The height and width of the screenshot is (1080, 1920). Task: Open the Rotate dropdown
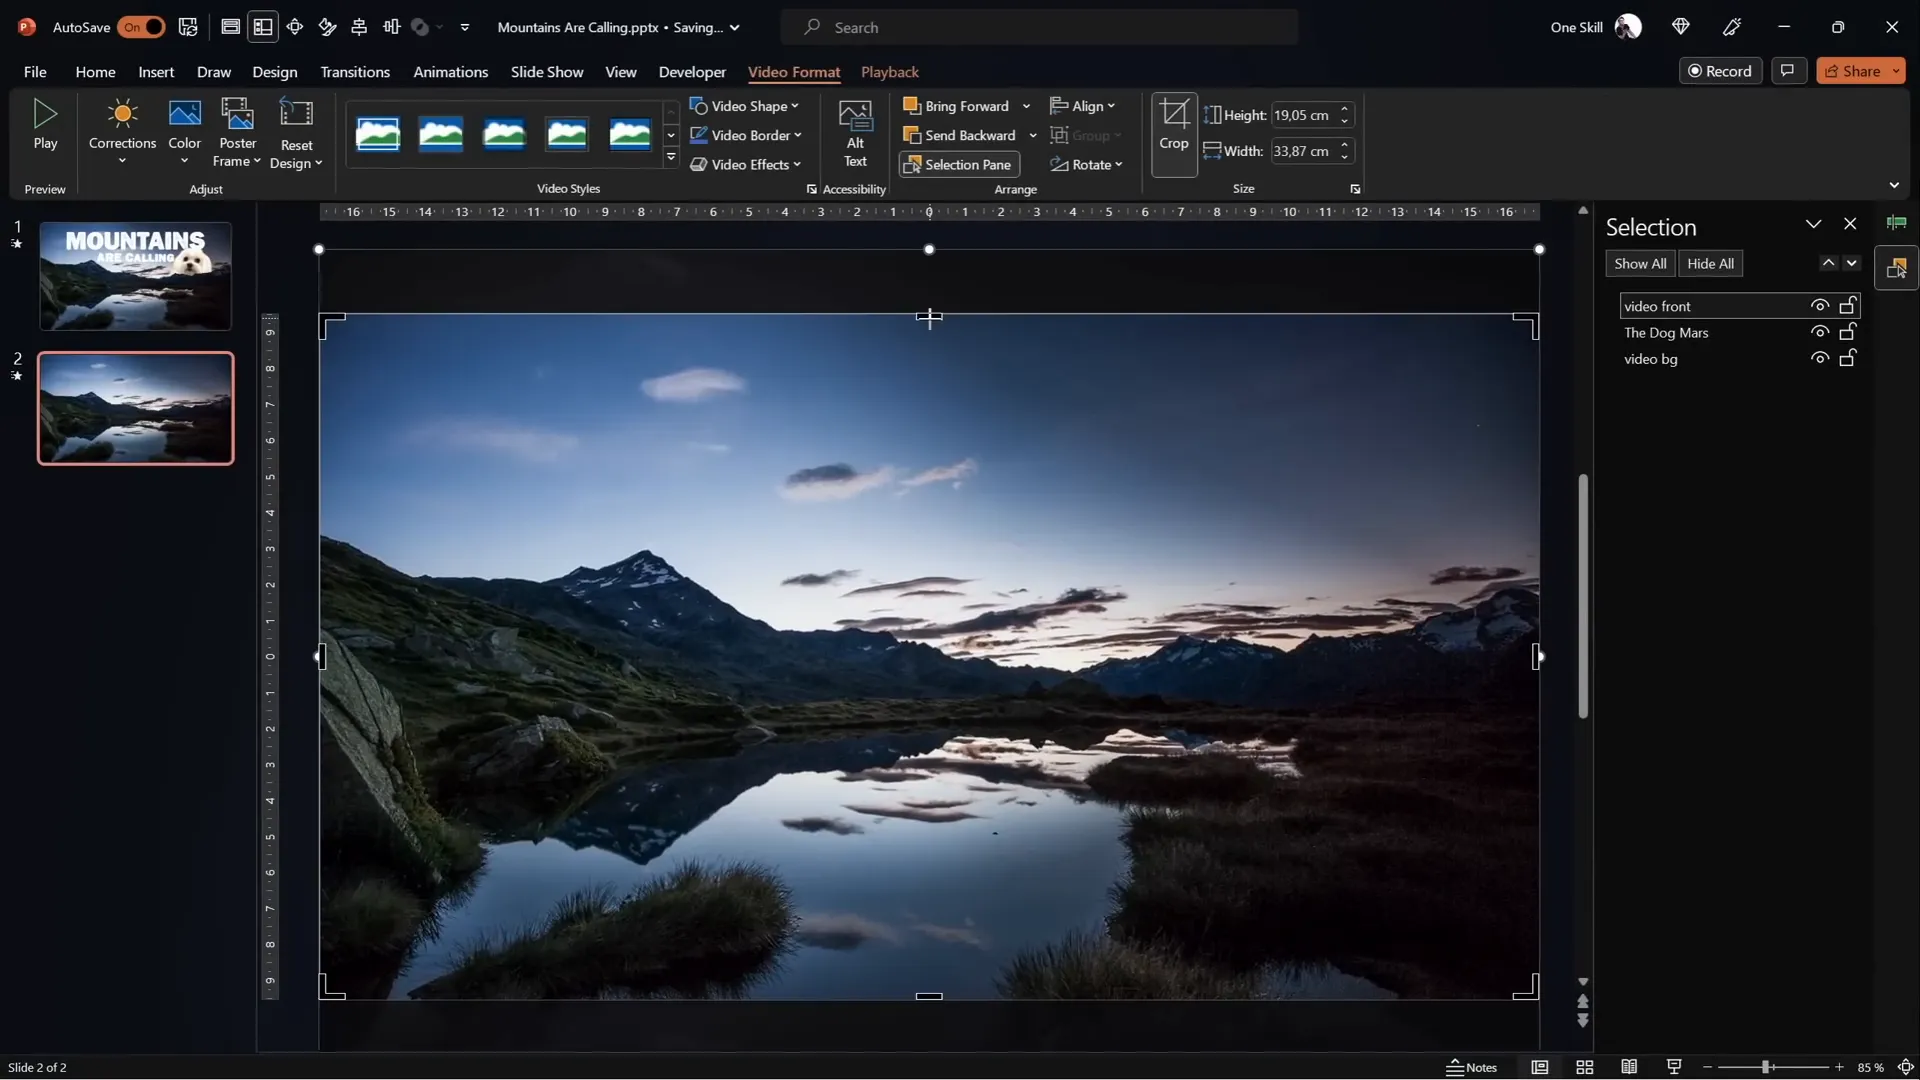tap(1087, 164)
